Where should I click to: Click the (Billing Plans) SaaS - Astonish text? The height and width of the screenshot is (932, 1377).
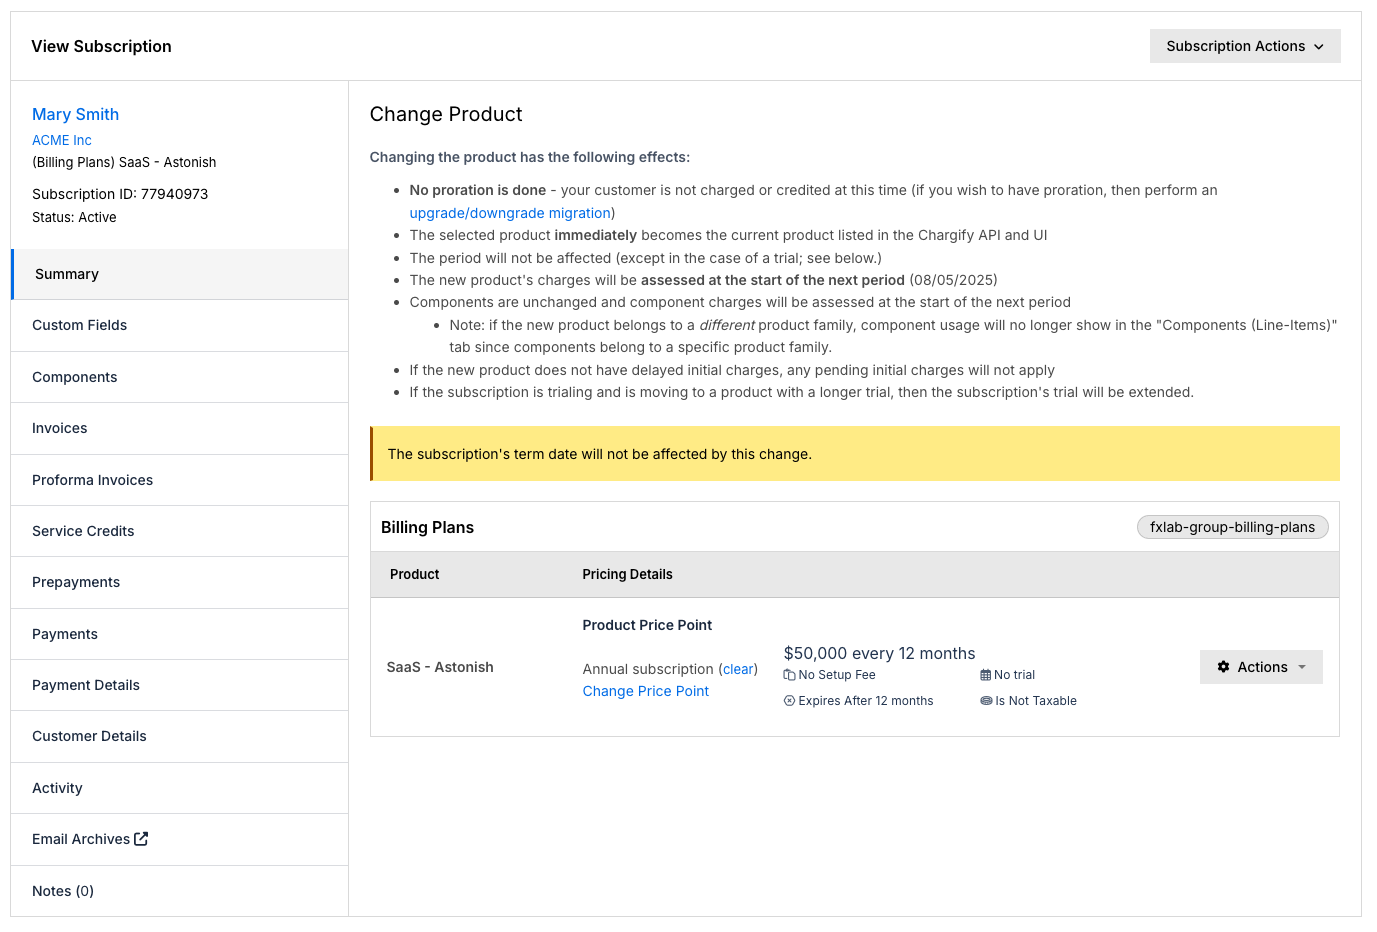pyautogui.click(x=124, y=162)
